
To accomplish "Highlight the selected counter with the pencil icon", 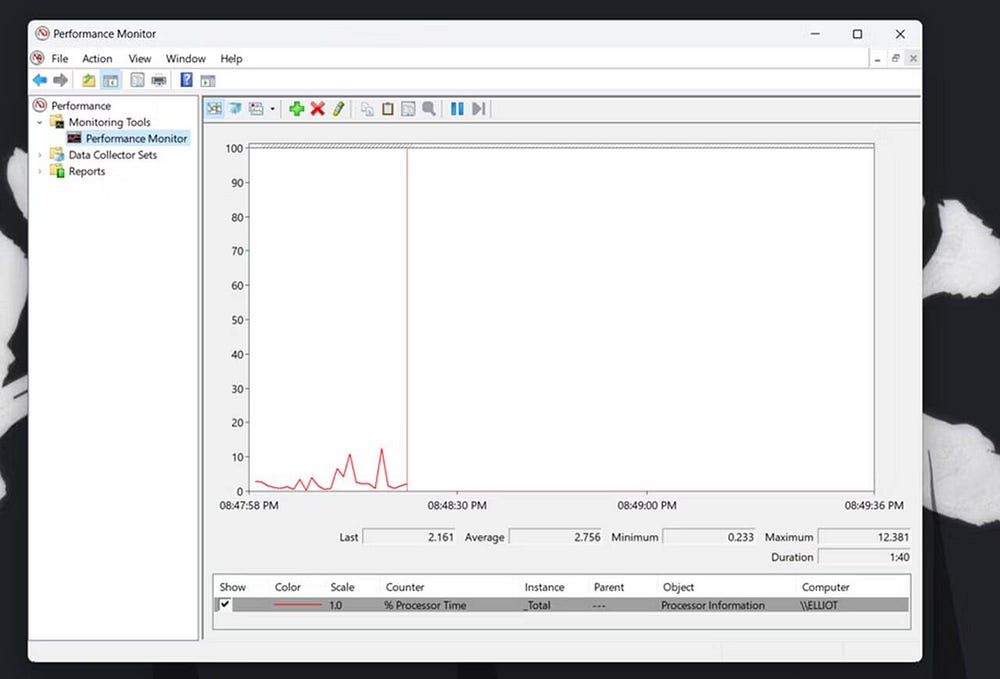I will [338, 109].
